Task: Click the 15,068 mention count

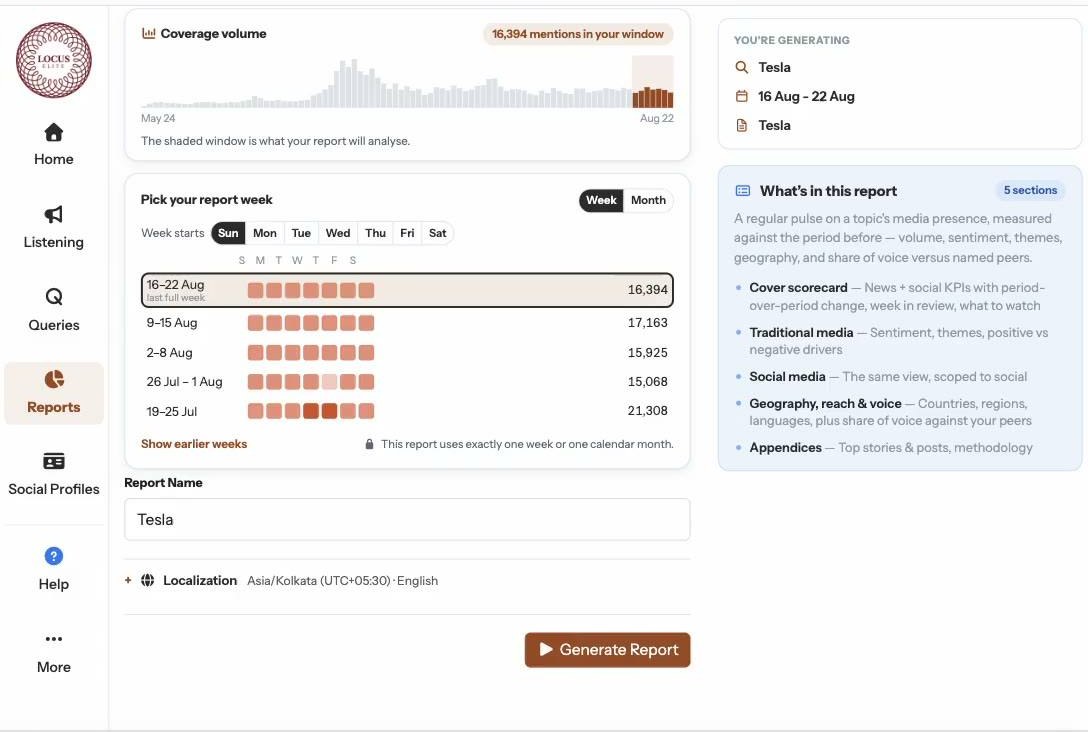Action: (x=647, y=382)
